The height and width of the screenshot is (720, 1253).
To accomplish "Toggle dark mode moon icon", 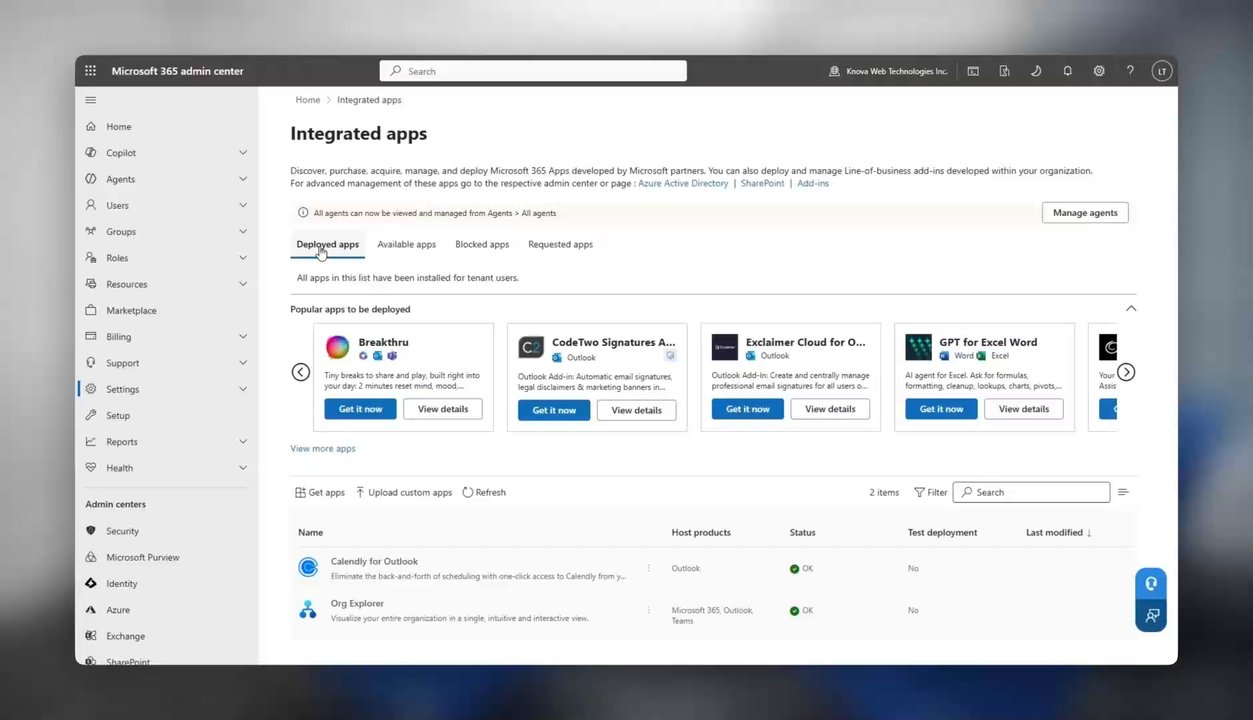I will pos(1036,71).
